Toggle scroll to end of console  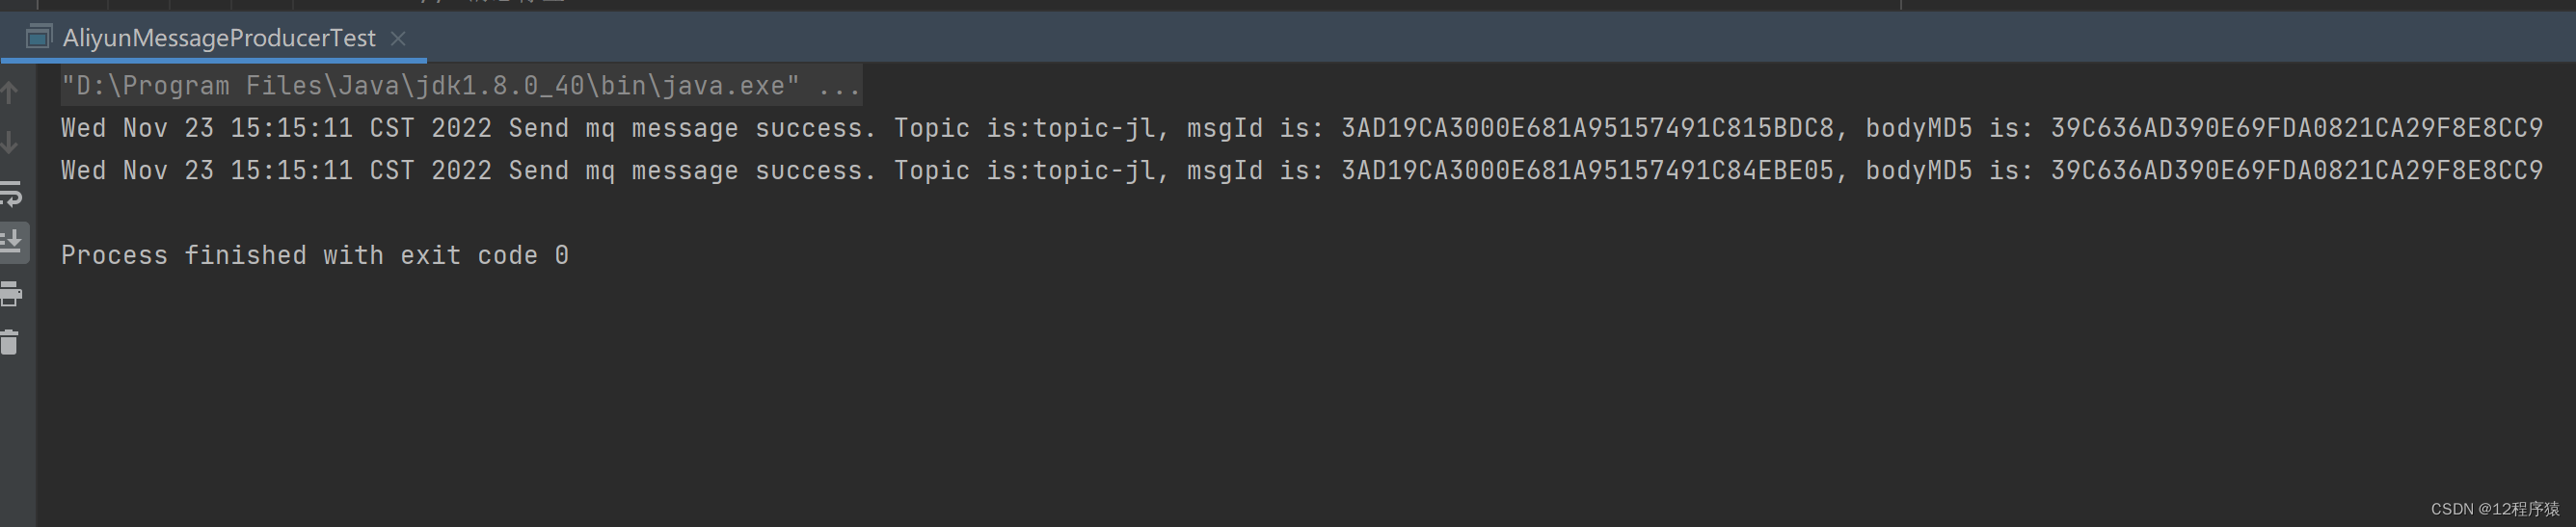pos(12,242)
